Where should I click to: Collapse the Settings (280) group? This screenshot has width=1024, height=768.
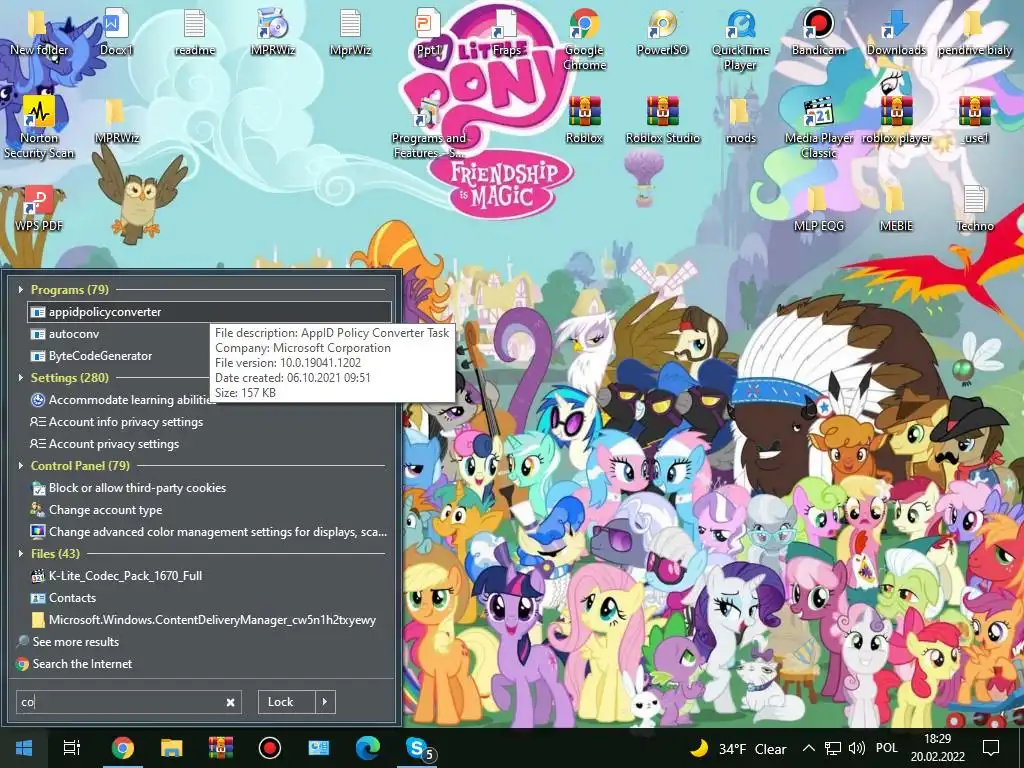(20, 377)
